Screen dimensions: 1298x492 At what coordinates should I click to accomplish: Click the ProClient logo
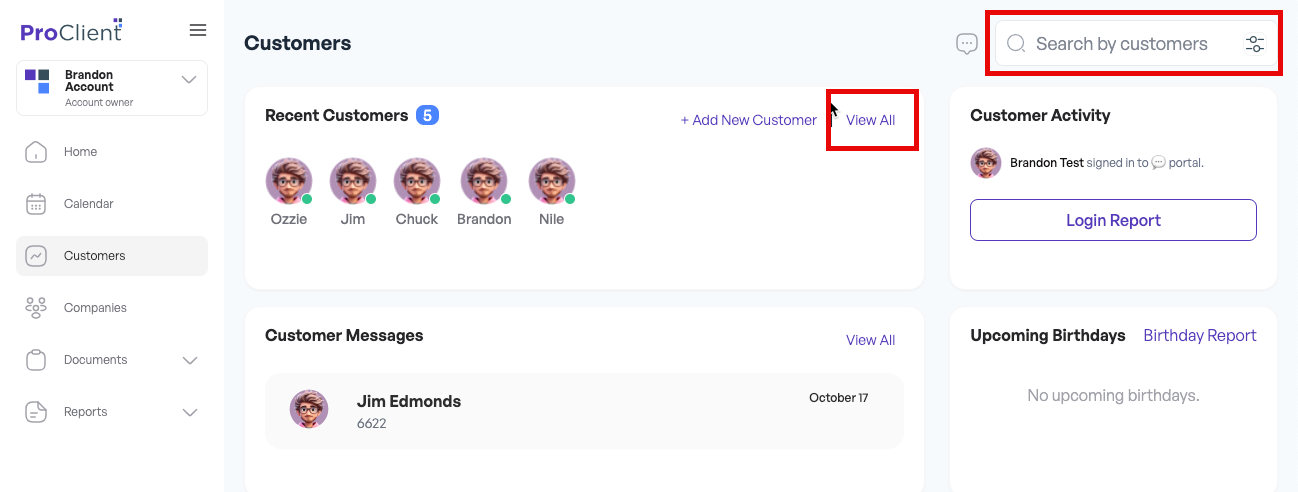[x=72, y=30]
